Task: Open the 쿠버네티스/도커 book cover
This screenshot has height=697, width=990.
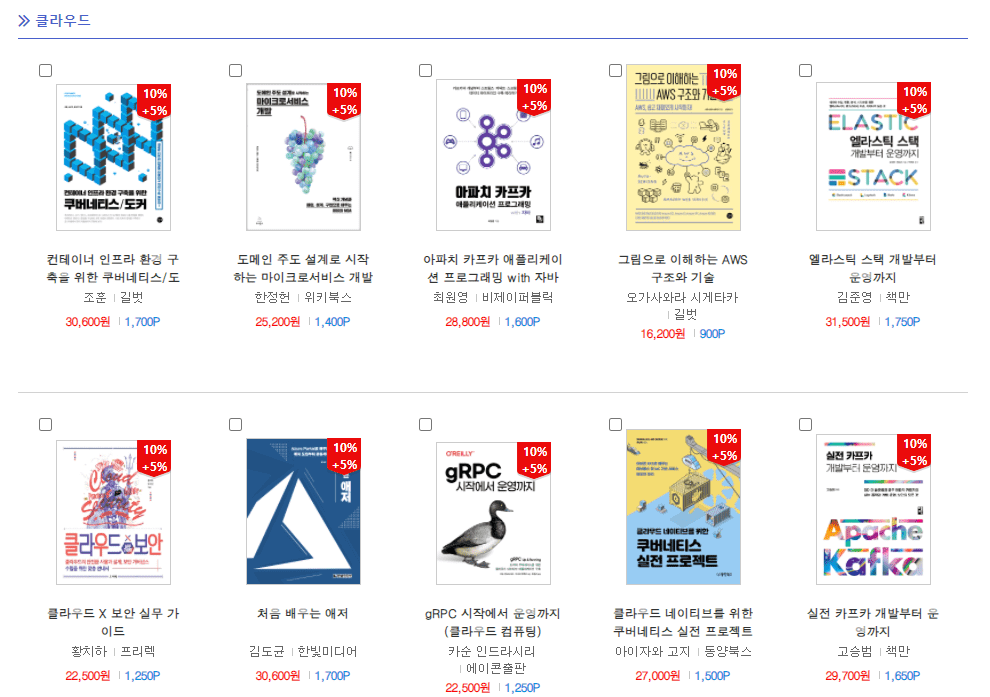Action: point(114,157)
